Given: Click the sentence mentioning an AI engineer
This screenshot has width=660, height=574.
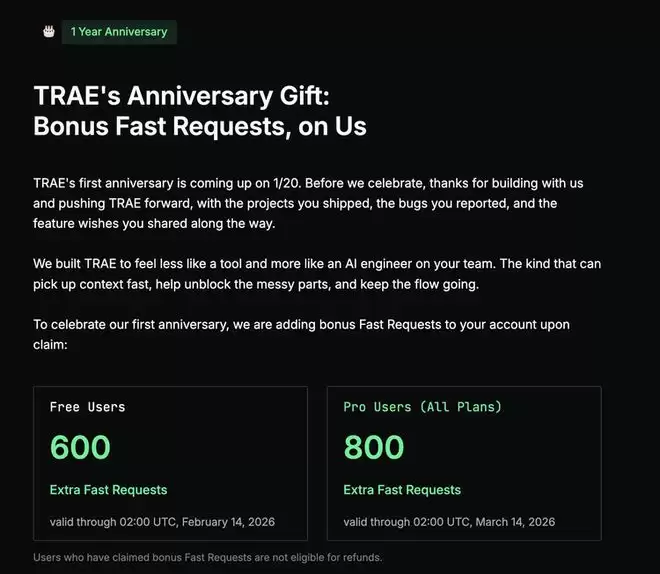Looking at the screenshot, I should 317,264.
